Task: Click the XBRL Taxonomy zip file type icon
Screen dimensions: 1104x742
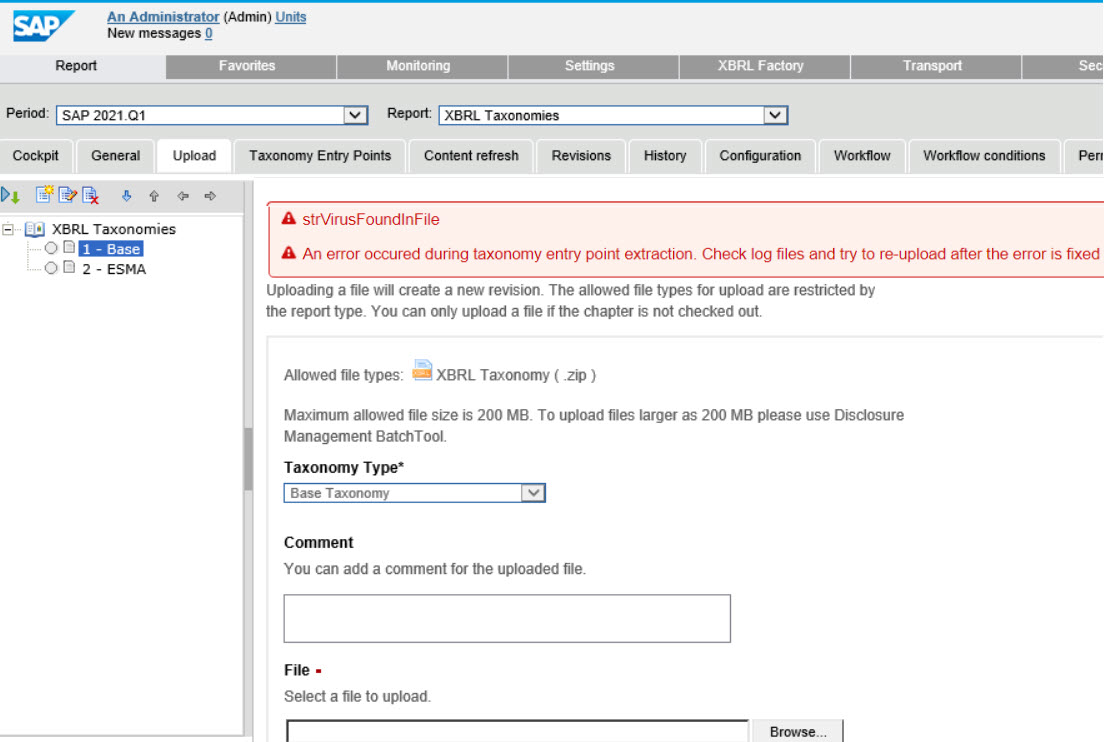Action: [422, 370]
